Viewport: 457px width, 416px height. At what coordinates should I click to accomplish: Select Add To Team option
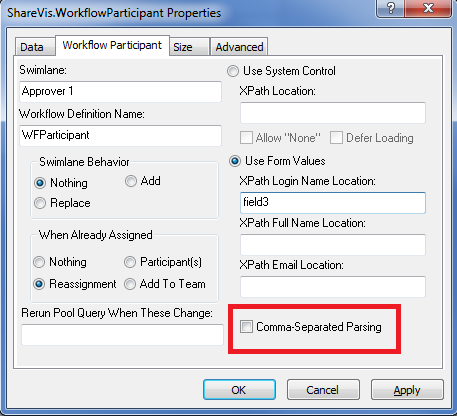pos(130,284)
